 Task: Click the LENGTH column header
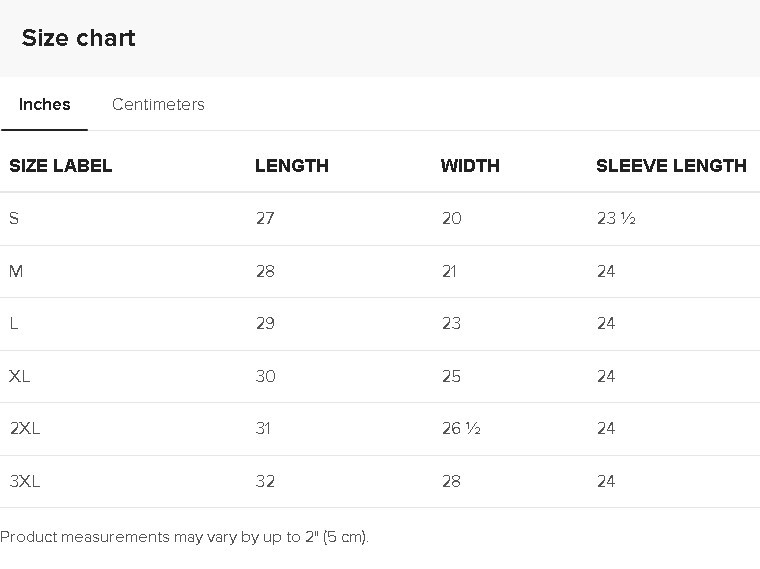pos(292,166)
